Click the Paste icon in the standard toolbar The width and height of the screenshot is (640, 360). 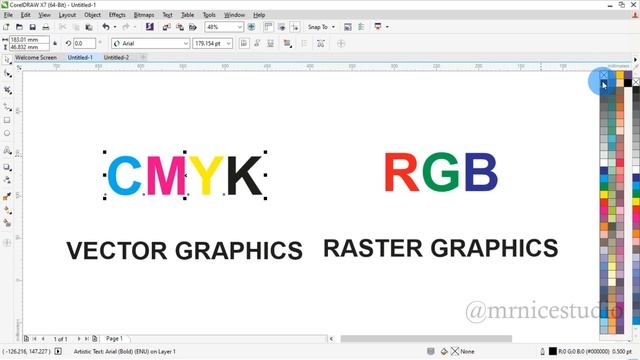pyautogui.click(x=89, y=27)
